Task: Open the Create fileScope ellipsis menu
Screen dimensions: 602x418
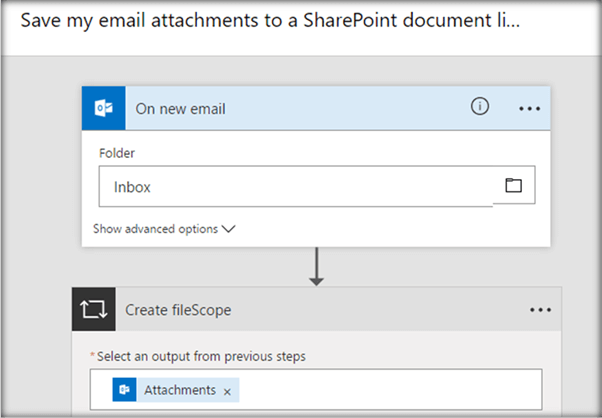Action: [x=540, y=310]
